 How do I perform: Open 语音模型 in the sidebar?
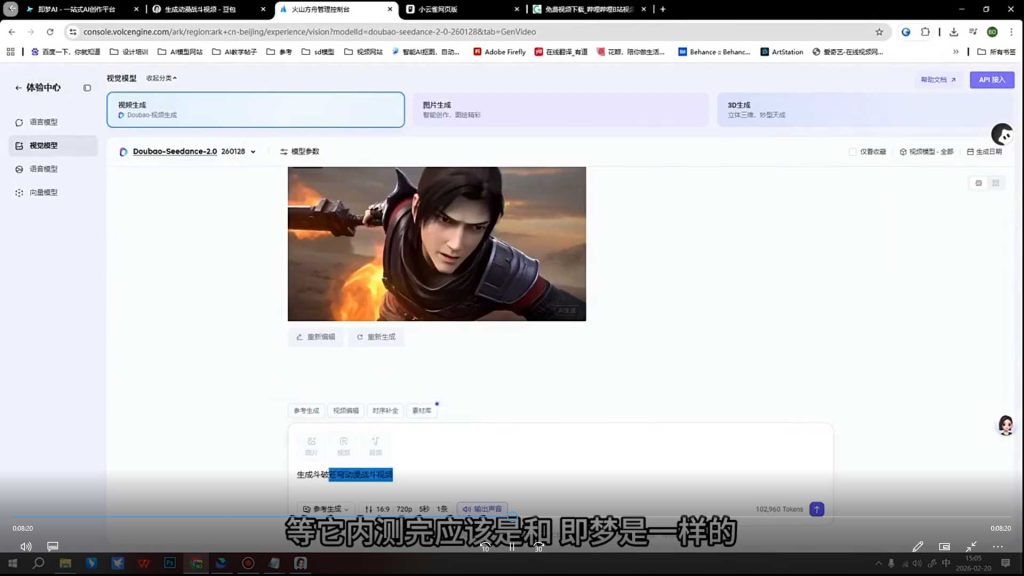tap(43, 169)
